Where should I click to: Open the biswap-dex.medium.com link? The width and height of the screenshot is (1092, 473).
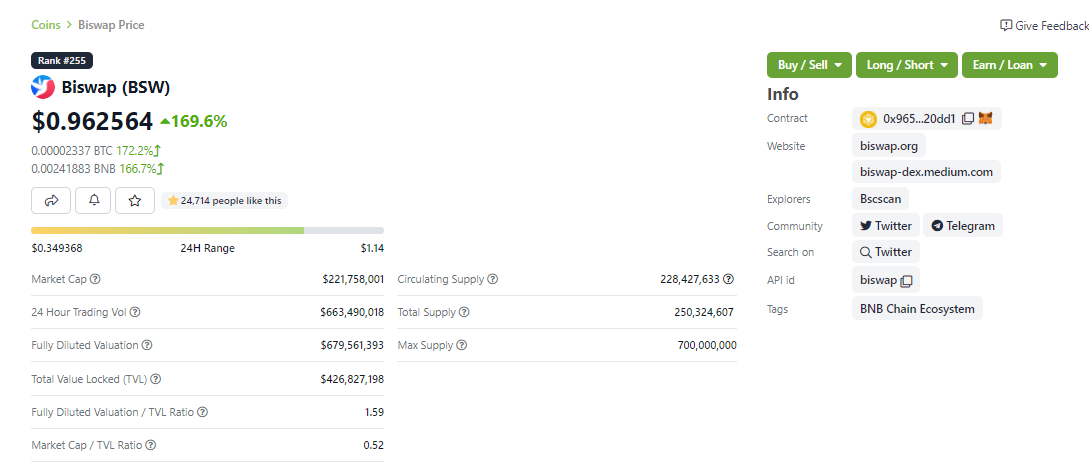(926, 172)
